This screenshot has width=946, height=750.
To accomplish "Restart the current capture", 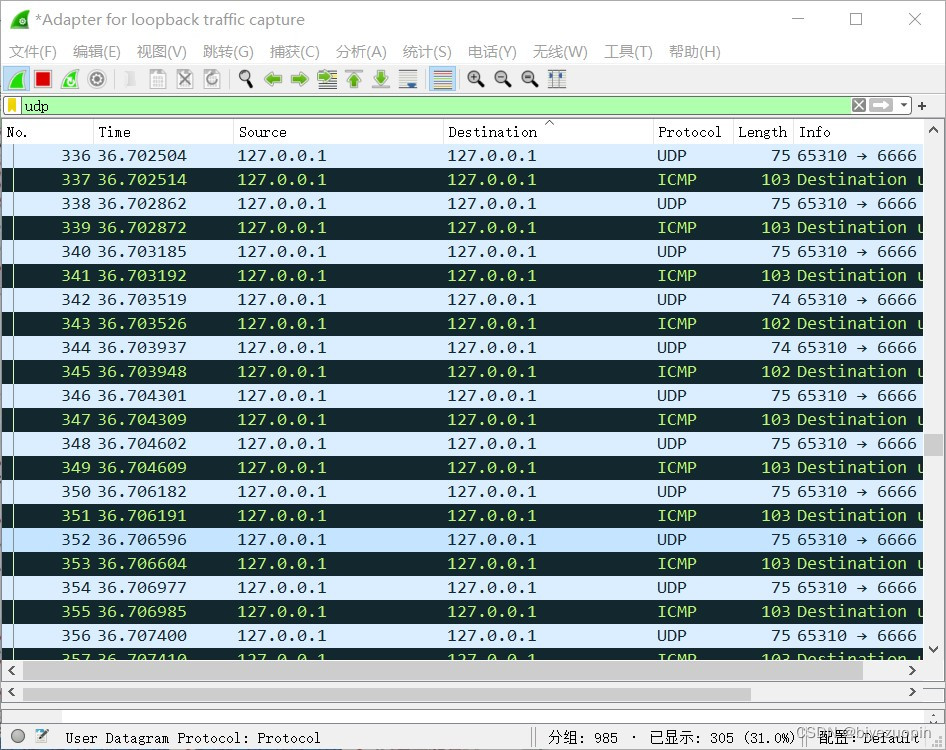I will point(70,79).
